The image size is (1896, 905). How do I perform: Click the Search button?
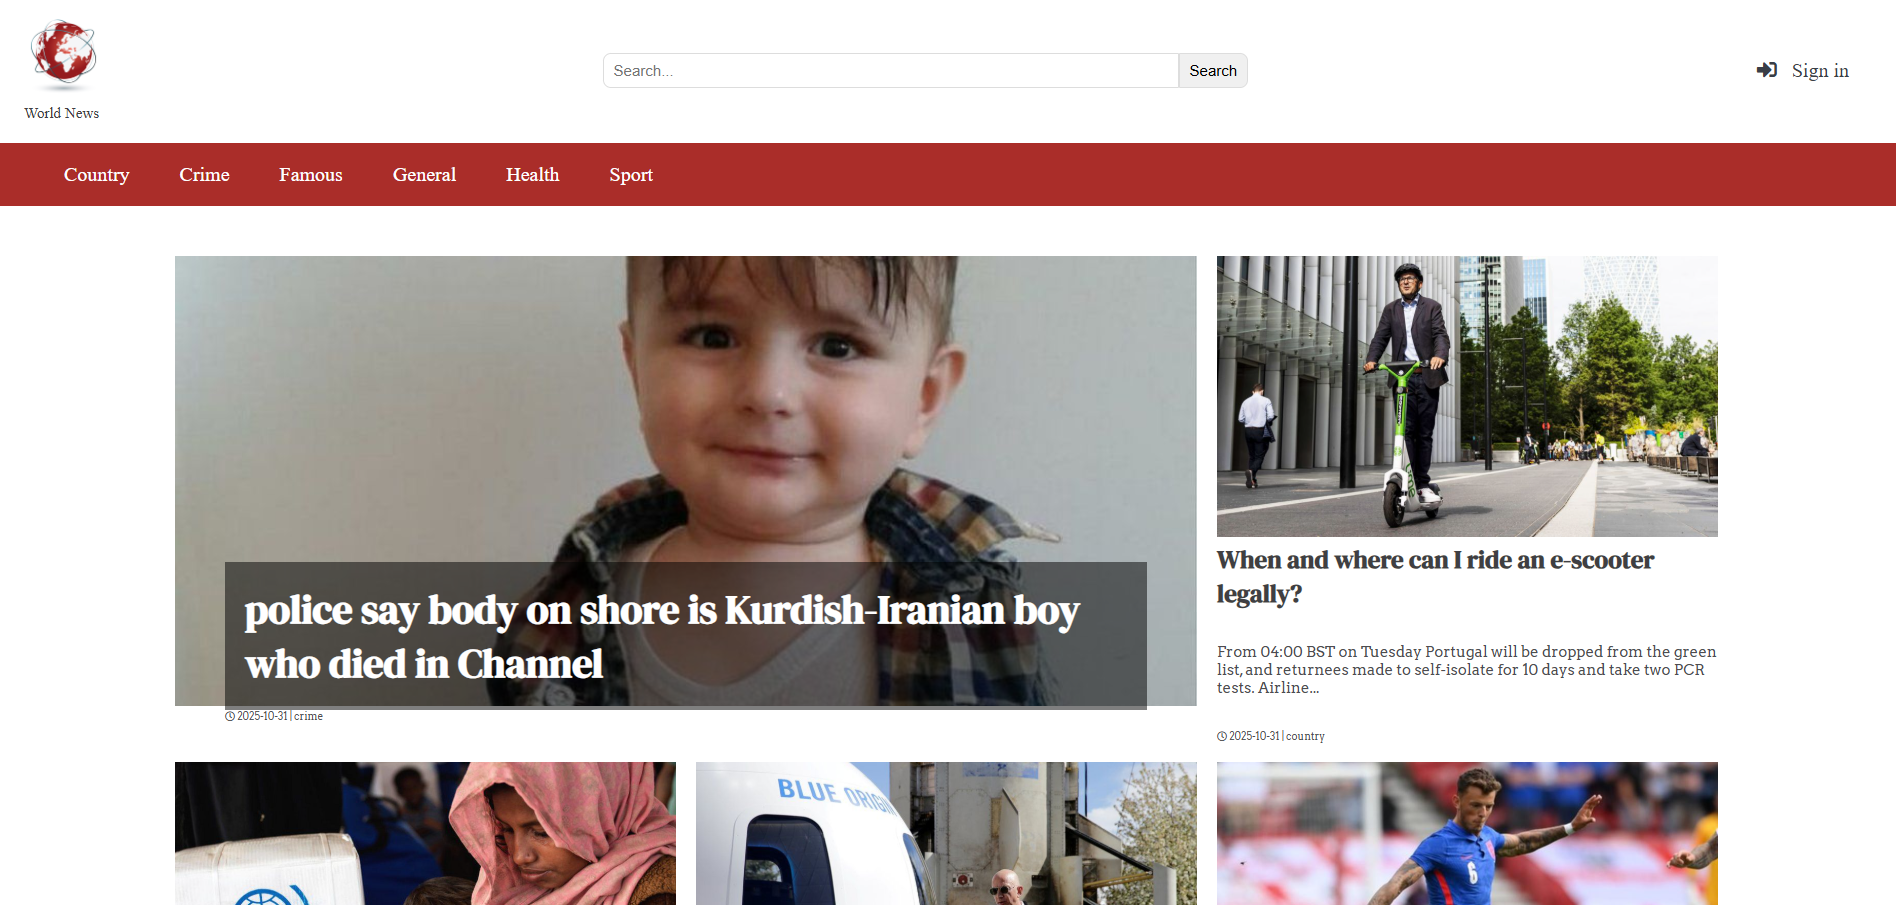pyautogui.click(x=1213, y=71)
